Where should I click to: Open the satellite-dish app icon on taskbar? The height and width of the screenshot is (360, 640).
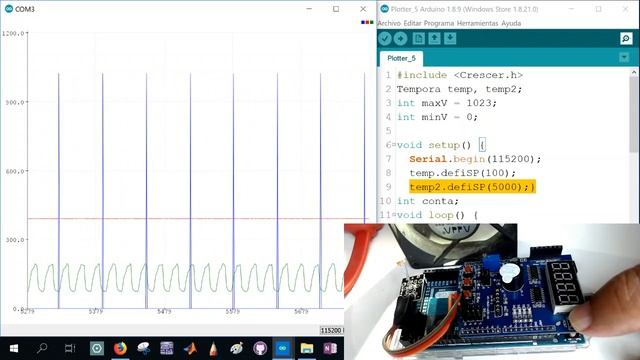point(143,349)
